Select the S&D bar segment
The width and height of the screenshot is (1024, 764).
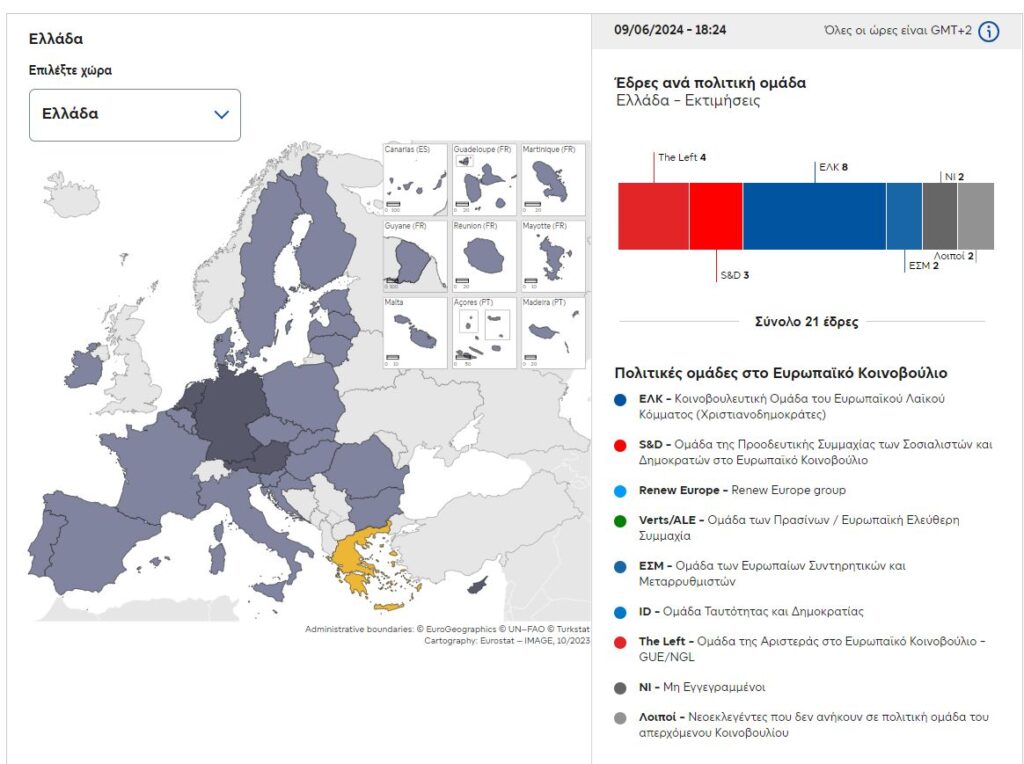(x=716, y=216)
